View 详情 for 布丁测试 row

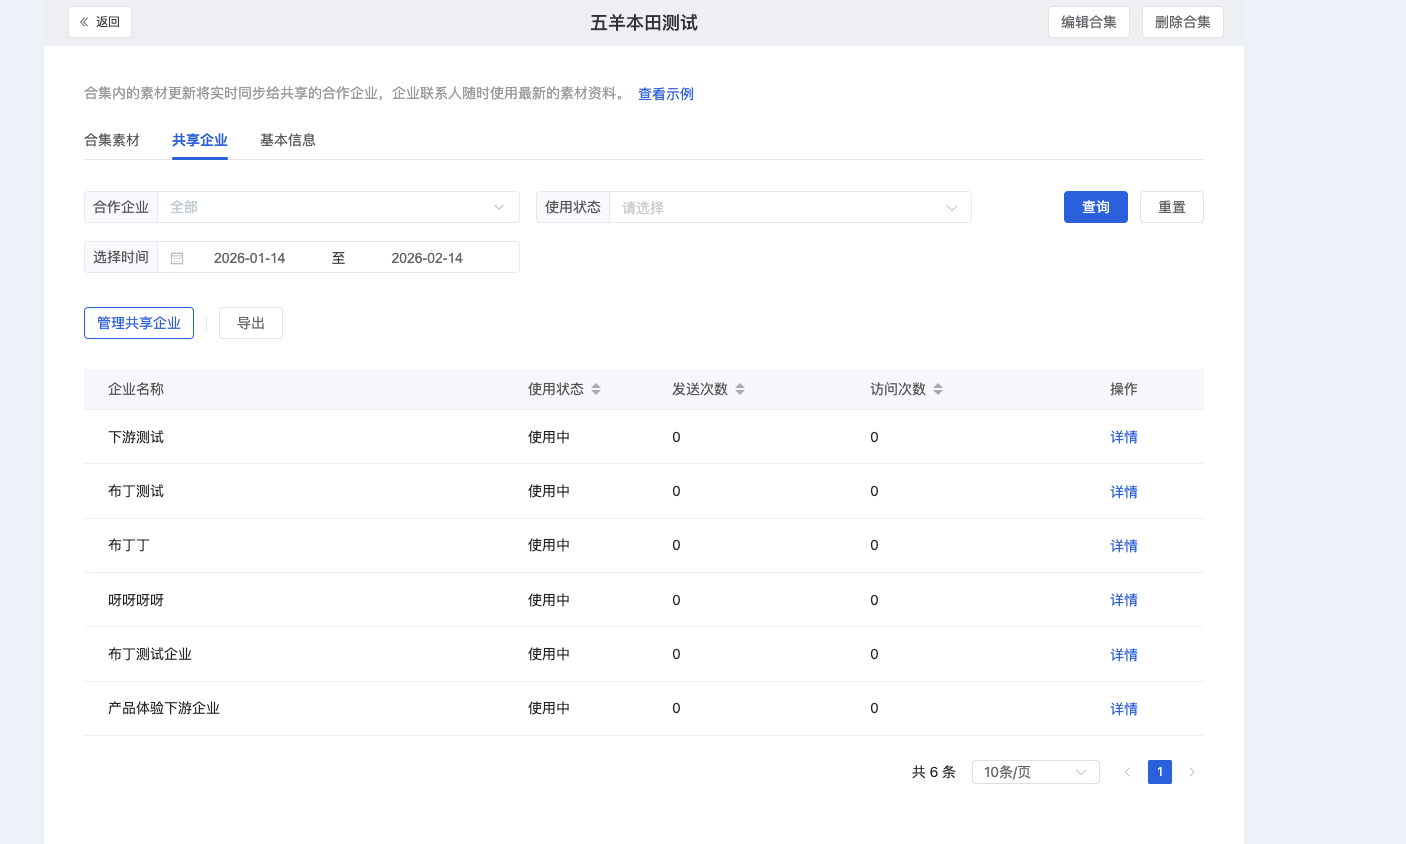point(1124,492)
